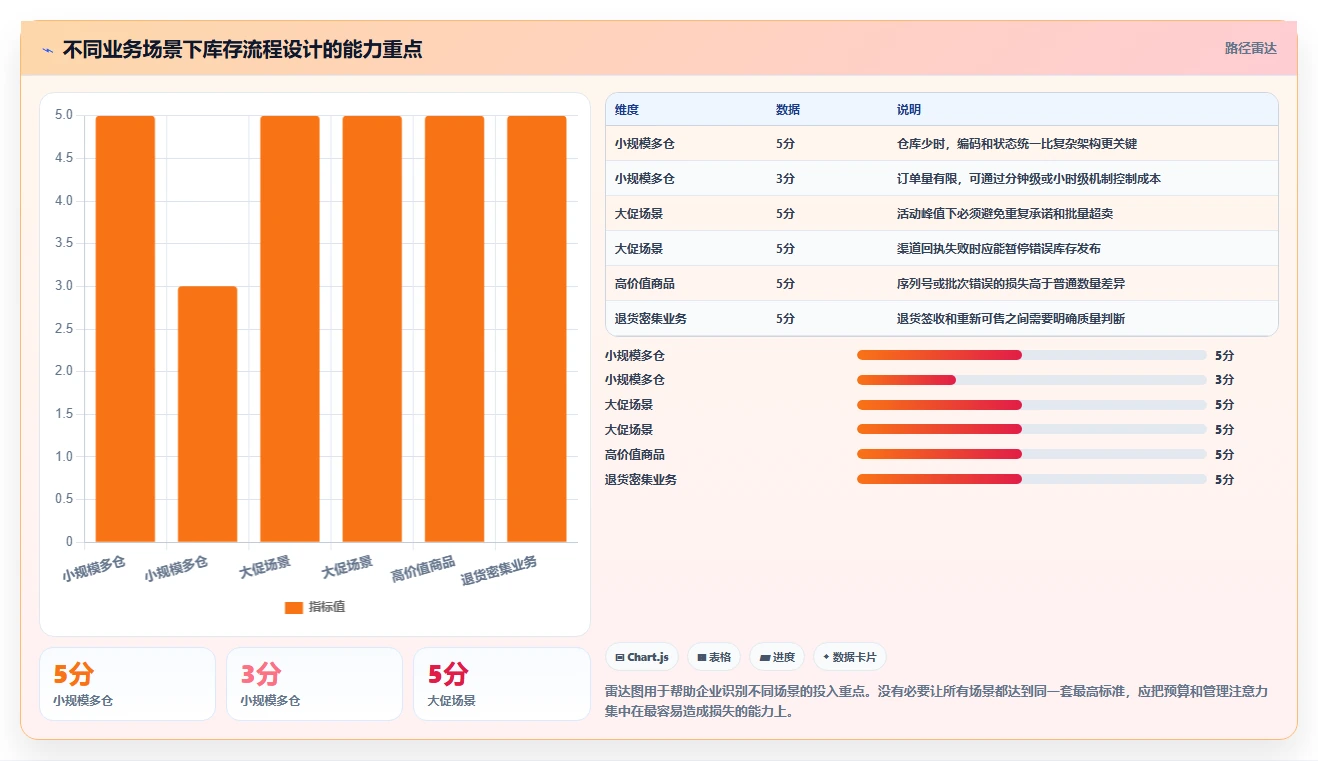
Task: Click the 5分 value beside the 退货密集业务 progress bar
Action: [1225, 480]
